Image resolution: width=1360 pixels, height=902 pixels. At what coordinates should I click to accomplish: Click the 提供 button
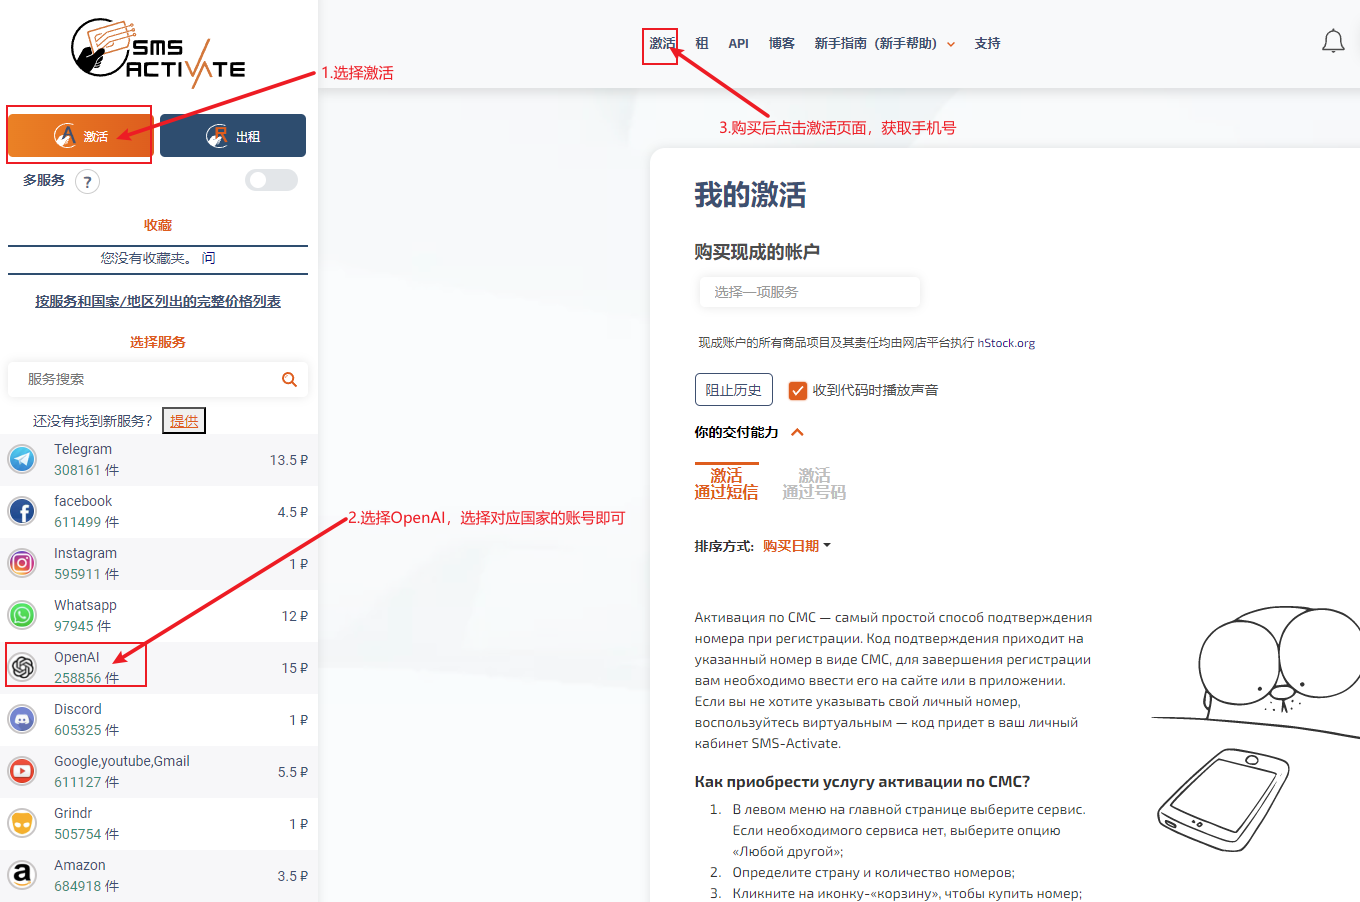[x=184, y=421]
